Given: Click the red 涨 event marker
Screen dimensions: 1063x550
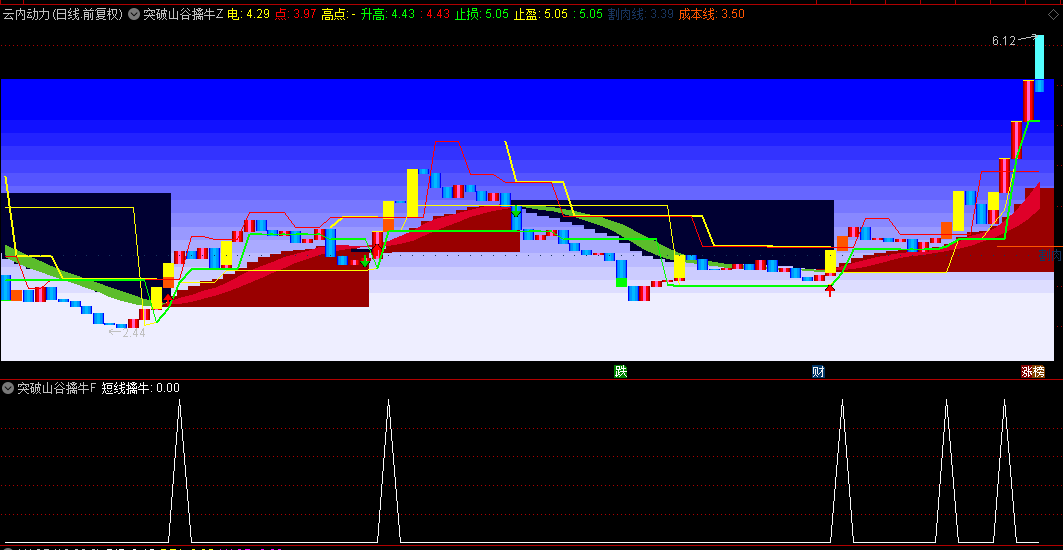Looking at the screenshot, I should [x=1027, y=371].
